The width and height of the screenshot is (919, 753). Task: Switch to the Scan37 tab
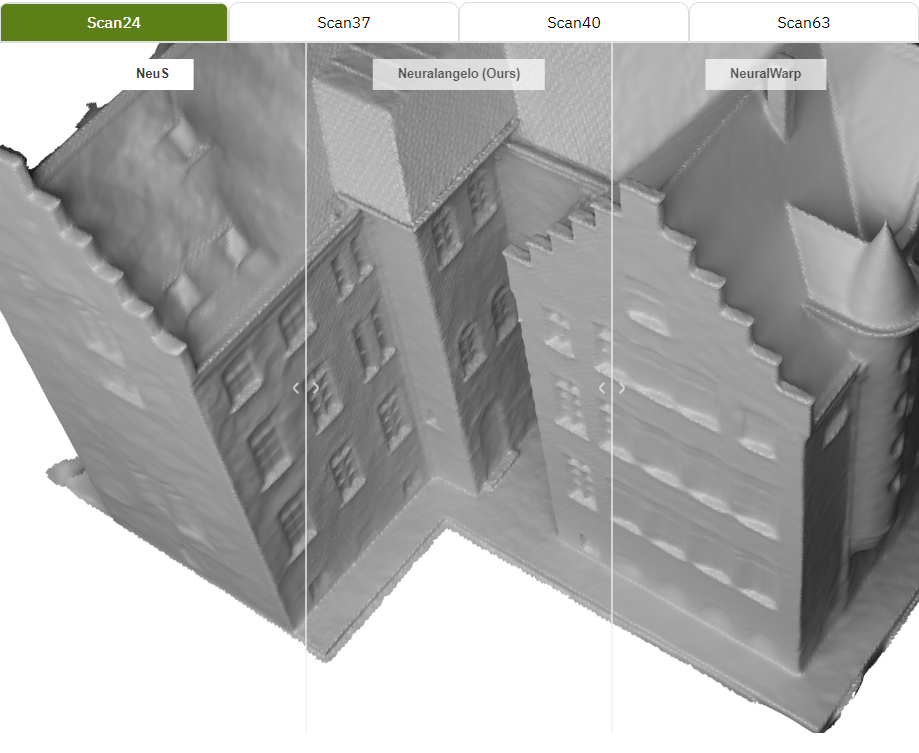click(x=343, y=22)
